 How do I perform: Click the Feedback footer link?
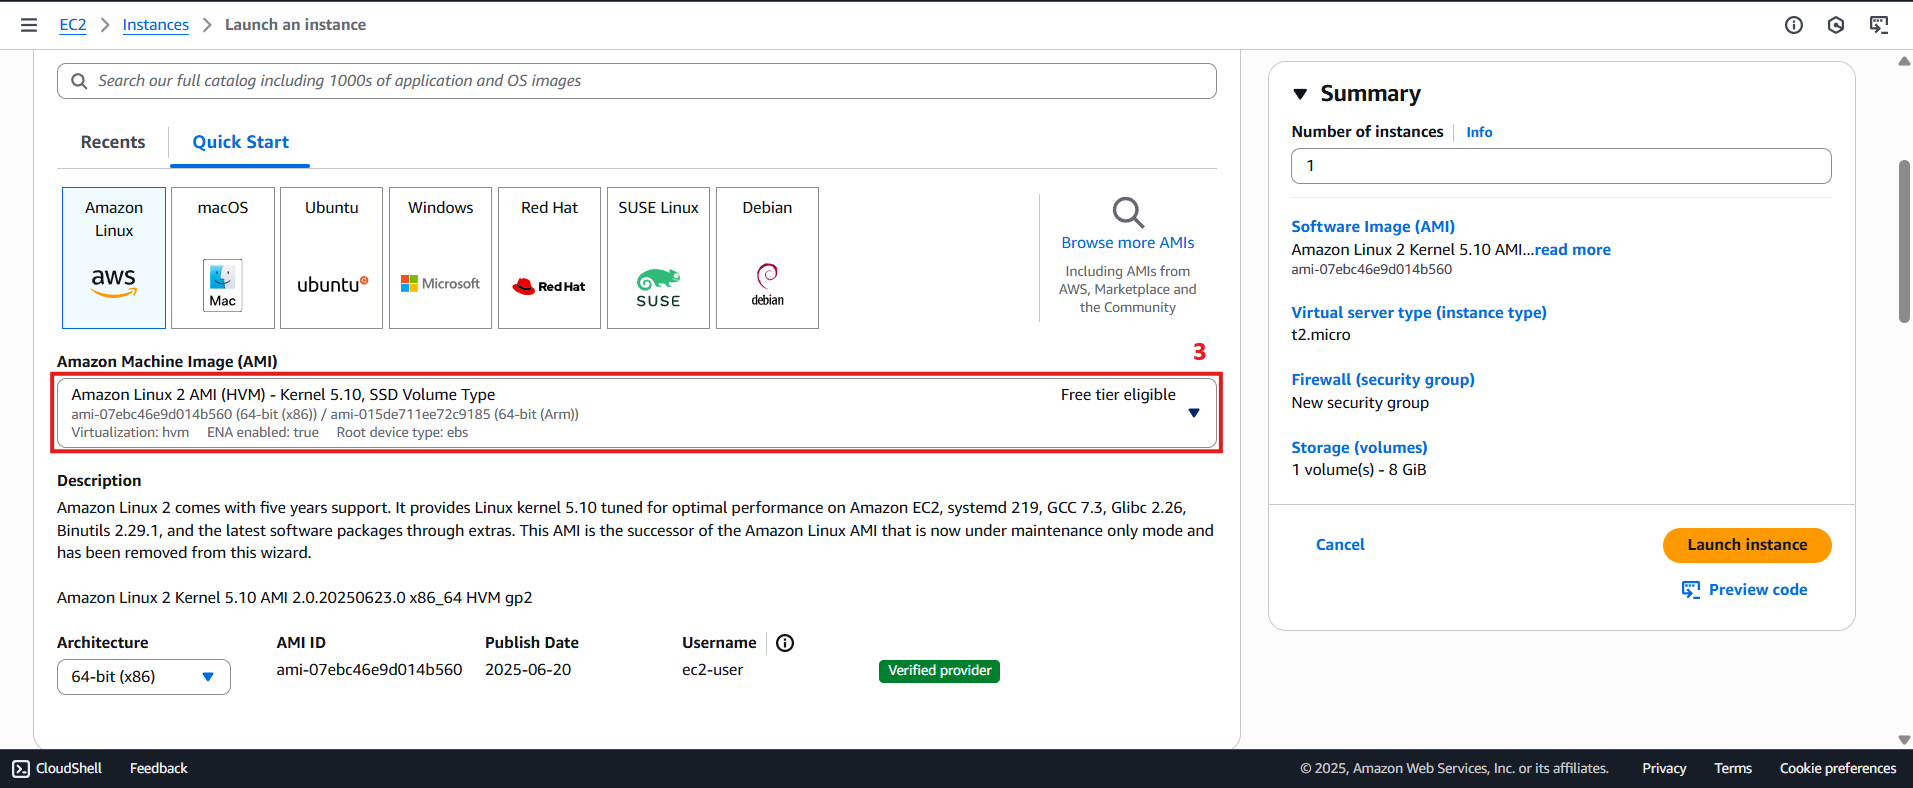[159, 768]
